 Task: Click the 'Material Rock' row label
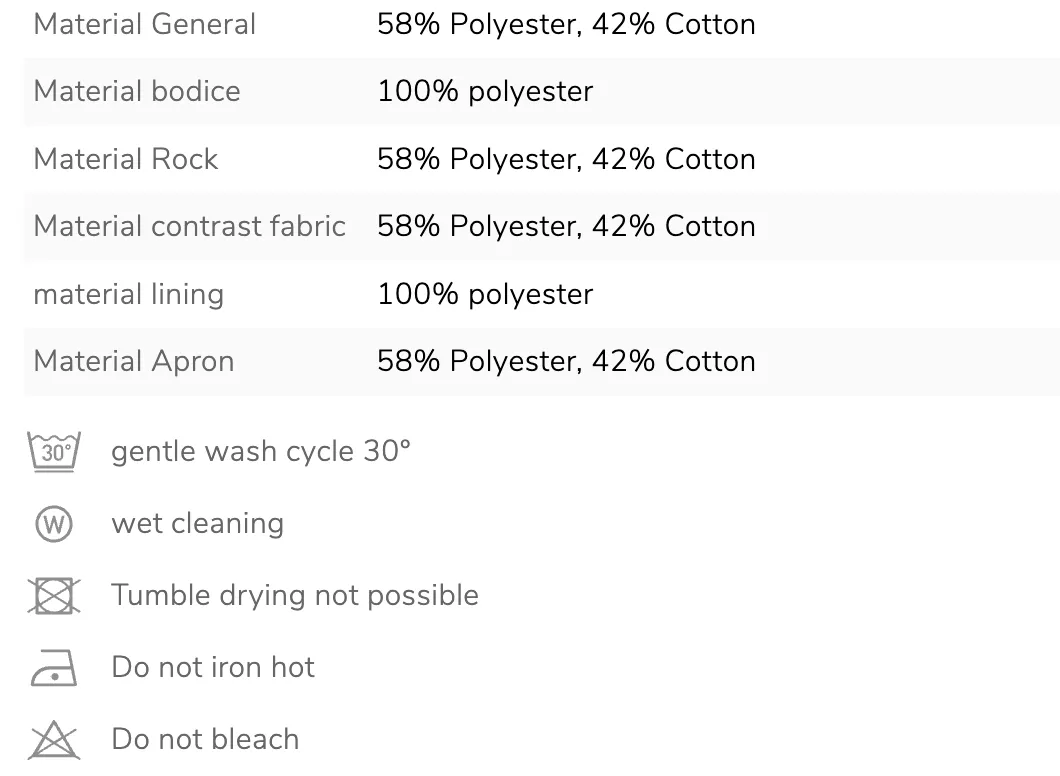coord(126,160)
